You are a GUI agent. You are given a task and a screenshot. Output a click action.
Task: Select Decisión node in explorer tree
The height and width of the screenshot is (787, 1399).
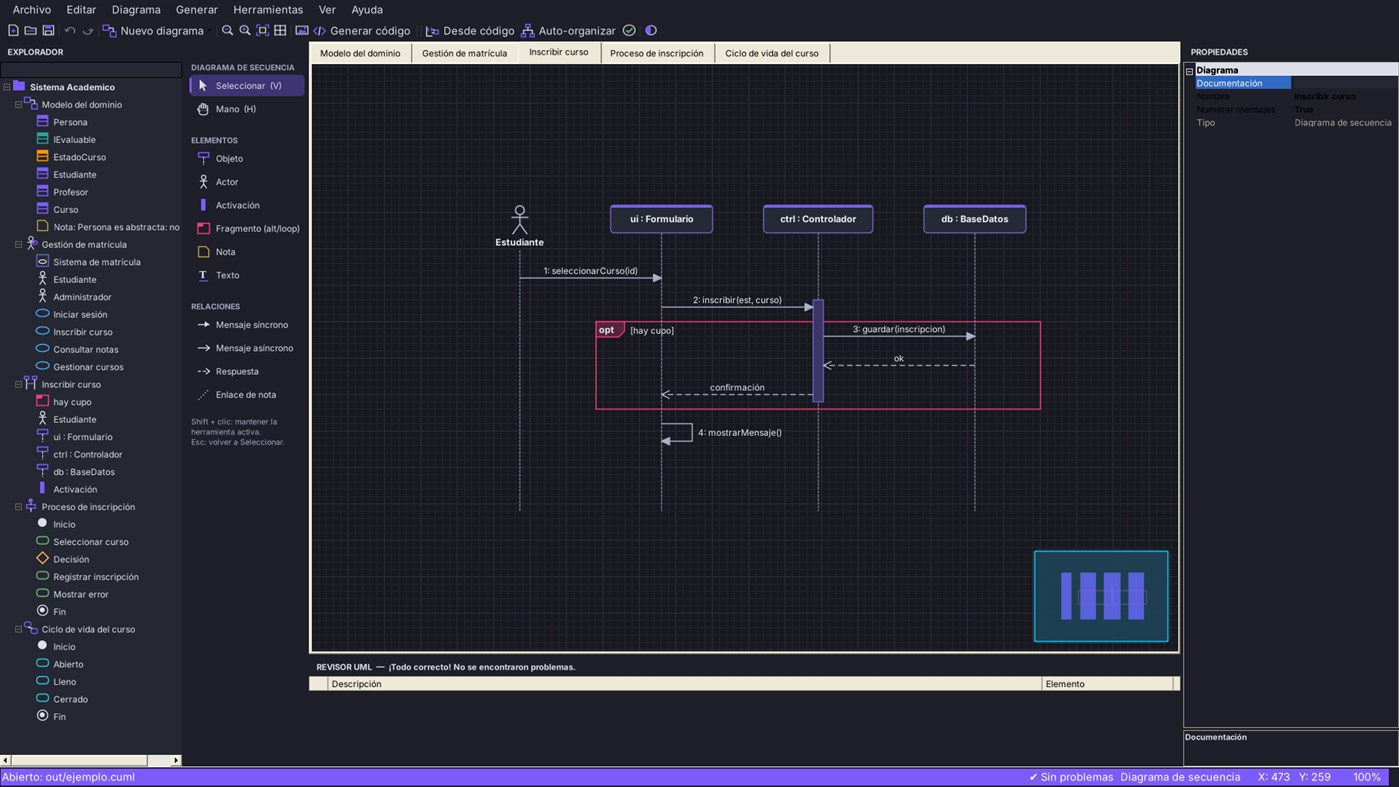[71, 560]
